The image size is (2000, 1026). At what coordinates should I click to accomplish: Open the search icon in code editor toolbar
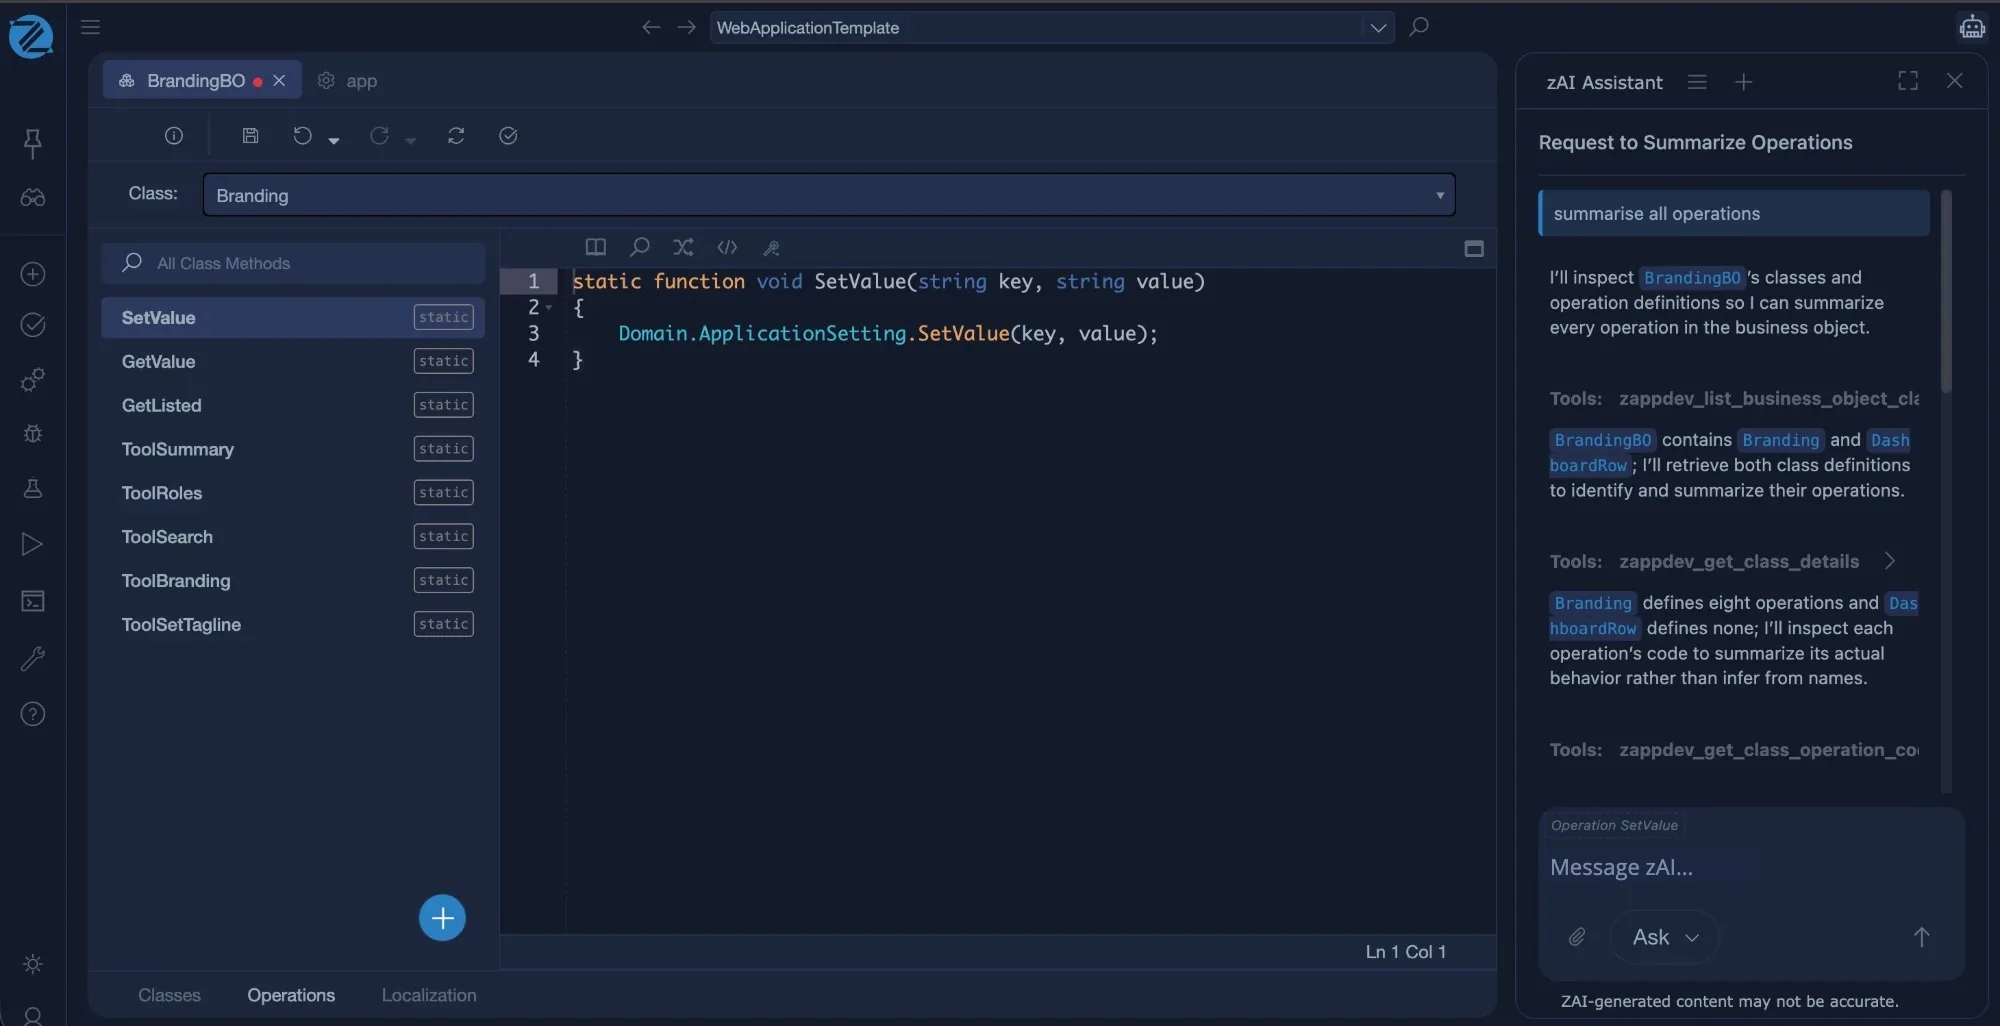click(x=640, y=247)
